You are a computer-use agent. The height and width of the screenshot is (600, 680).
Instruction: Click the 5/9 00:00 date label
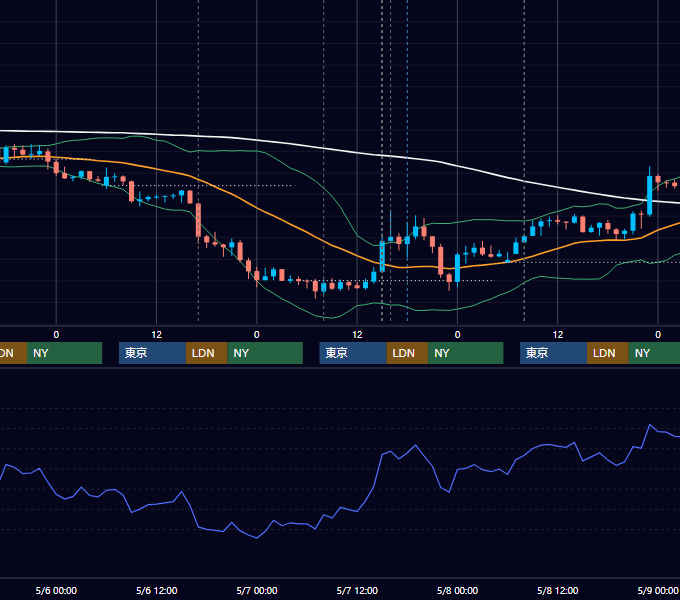(x=658, y=590)
